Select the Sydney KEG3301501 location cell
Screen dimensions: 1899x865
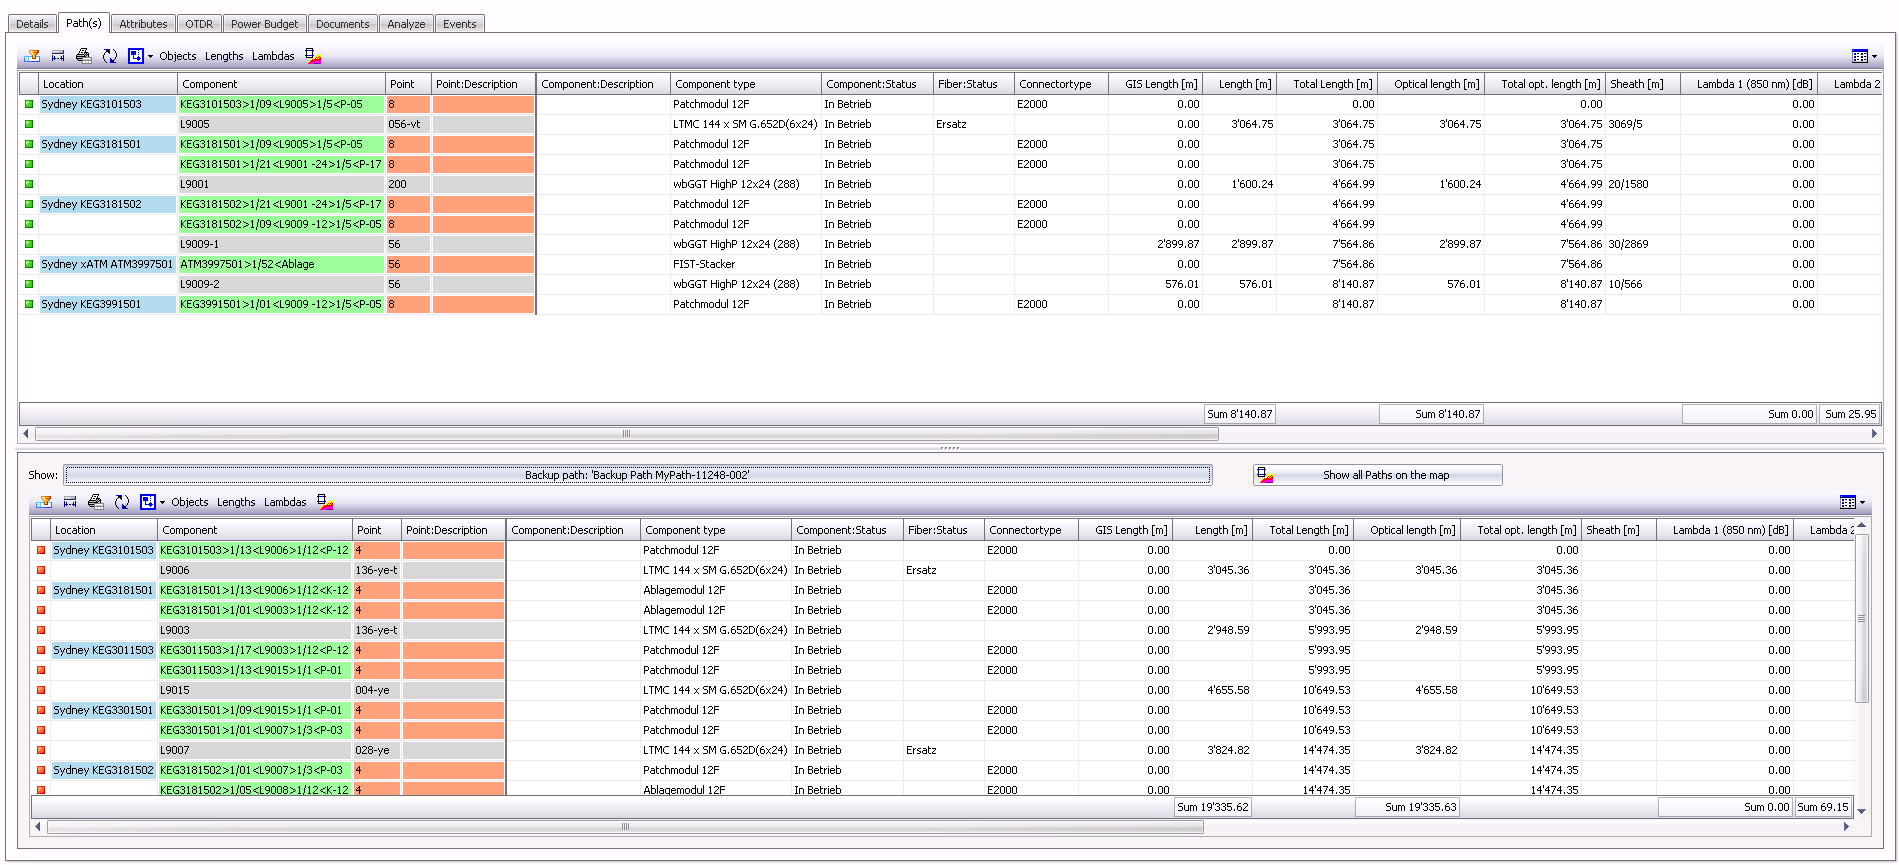point(104,710)
